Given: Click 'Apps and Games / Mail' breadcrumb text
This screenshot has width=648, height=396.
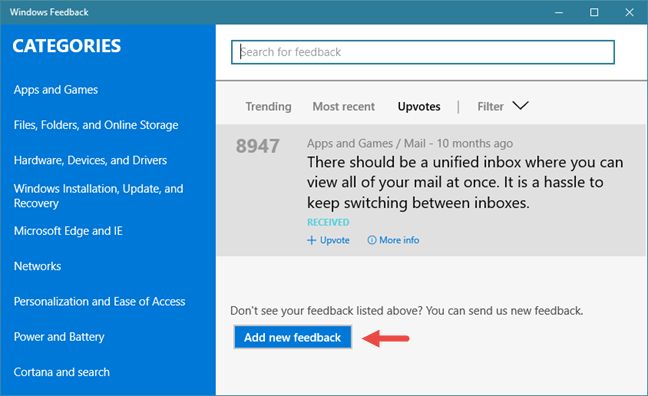Looking at the screenshot, I should point(366,143).
